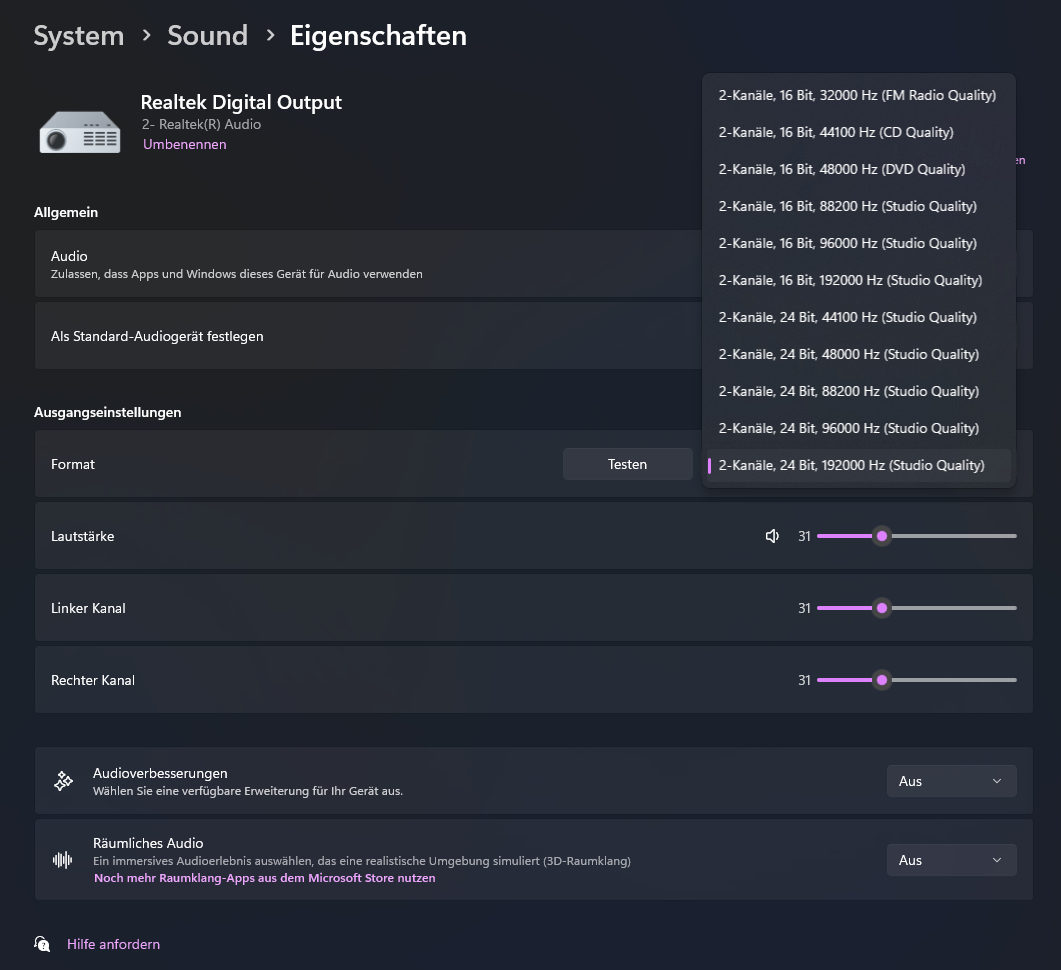This screenshot has width=1061, height=970.
Task: Pick 24 Bit, 96000 Hz Studio Quality
Action: coord(848,428)
